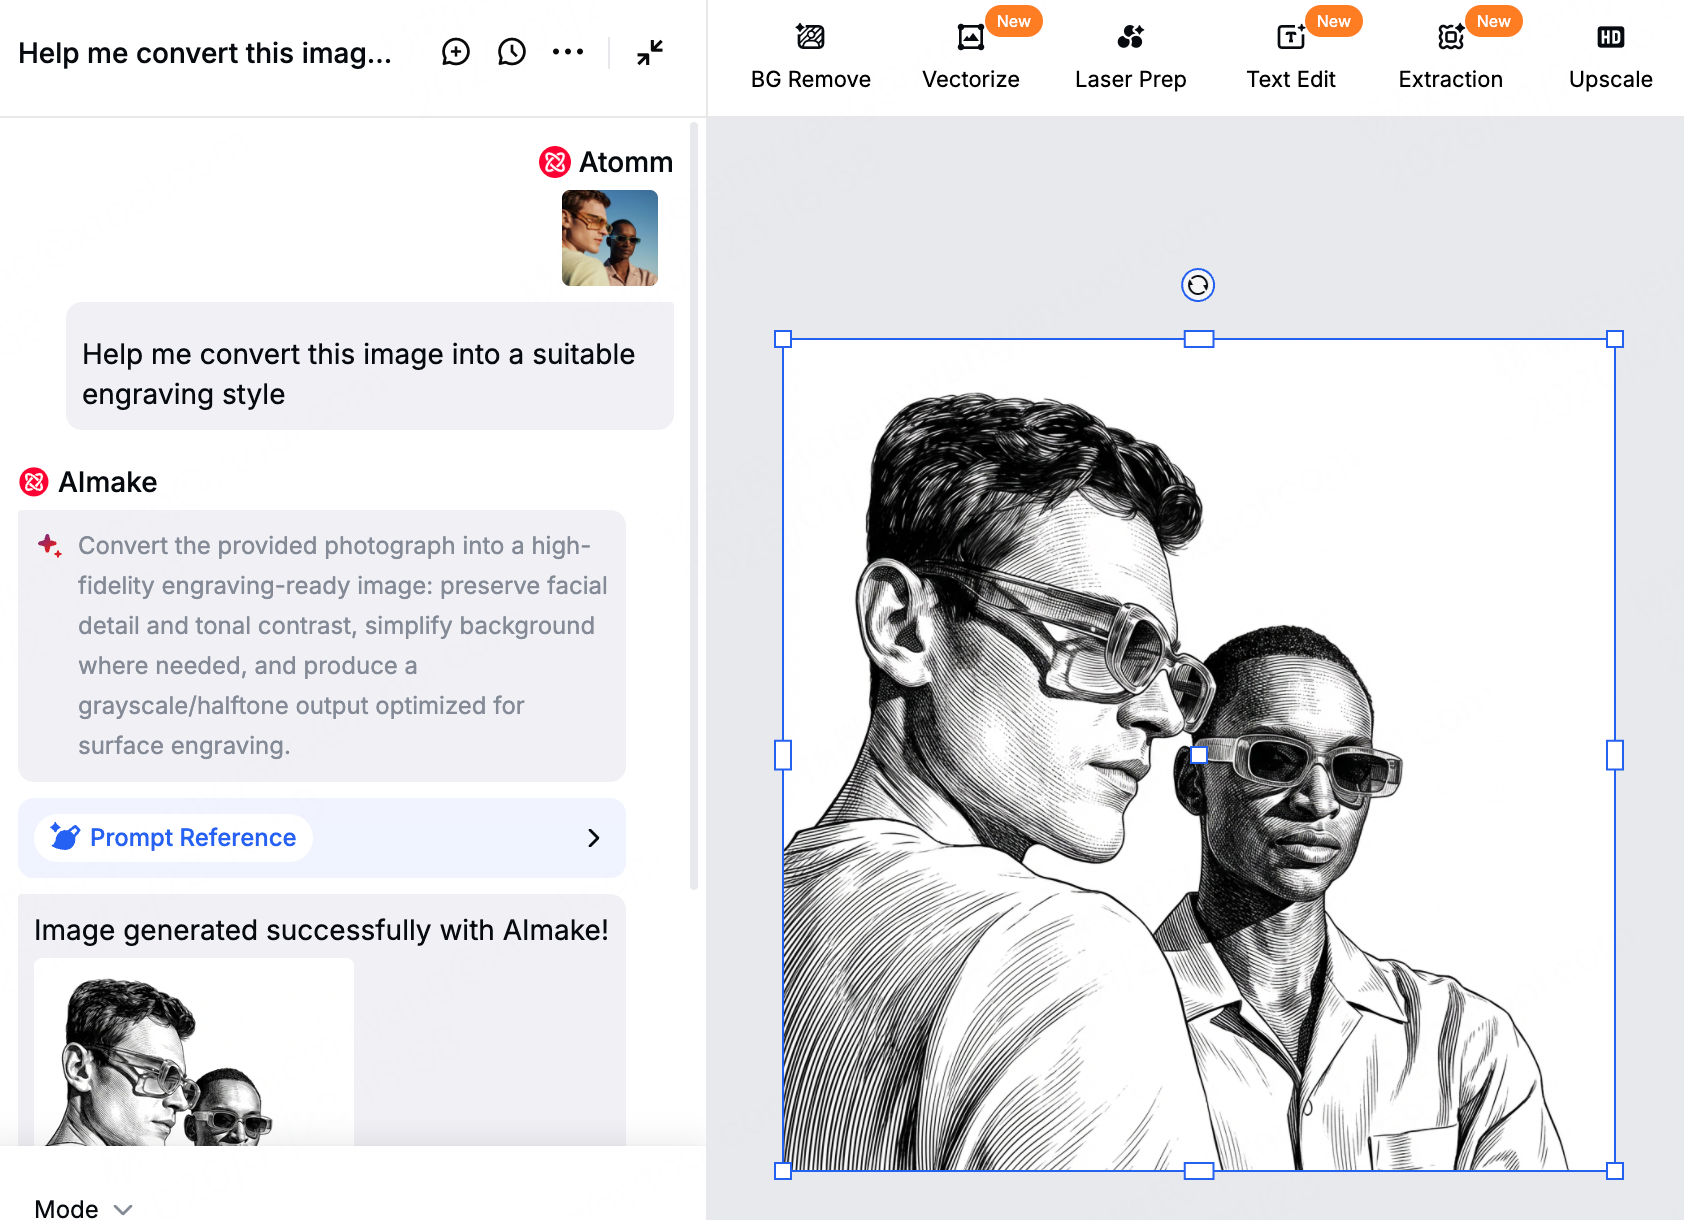Start a new chat with plus bubble icon
The image size is (1684, 1220).
pyautogui.click(x=456, y=52)
